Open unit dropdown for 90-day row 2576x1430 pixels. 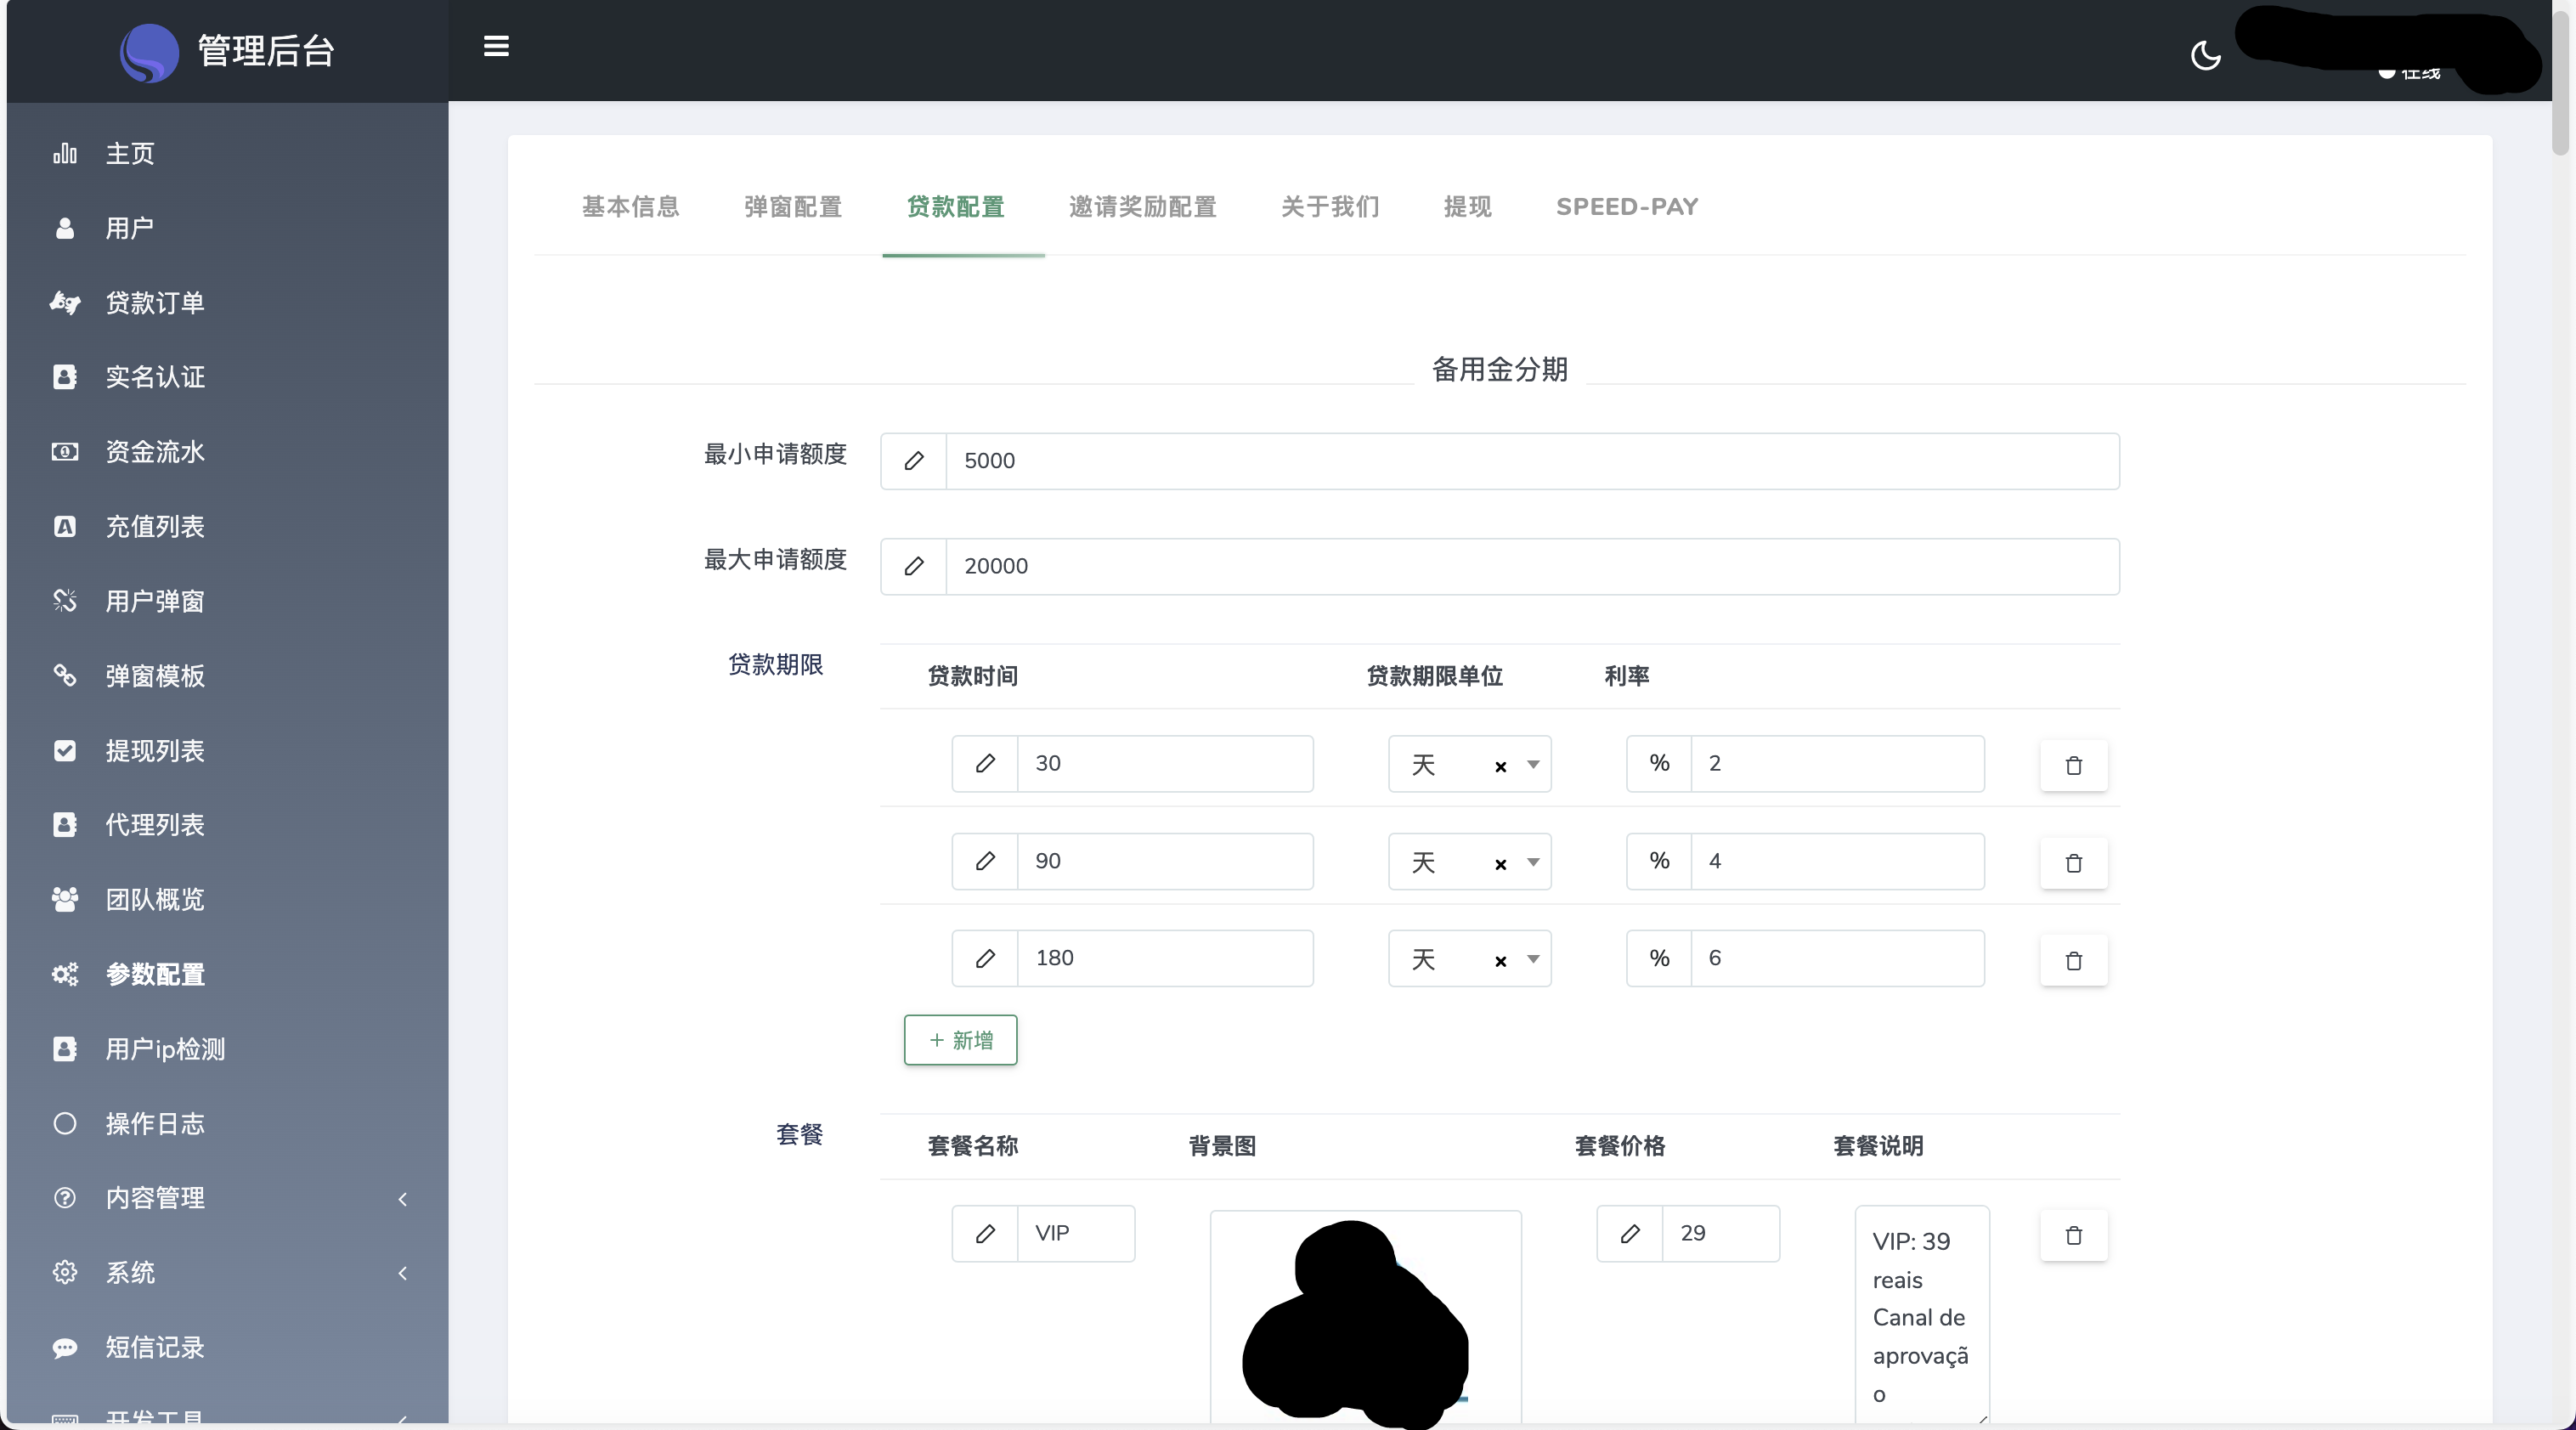pyautogui.click(x=1533, y=862)
